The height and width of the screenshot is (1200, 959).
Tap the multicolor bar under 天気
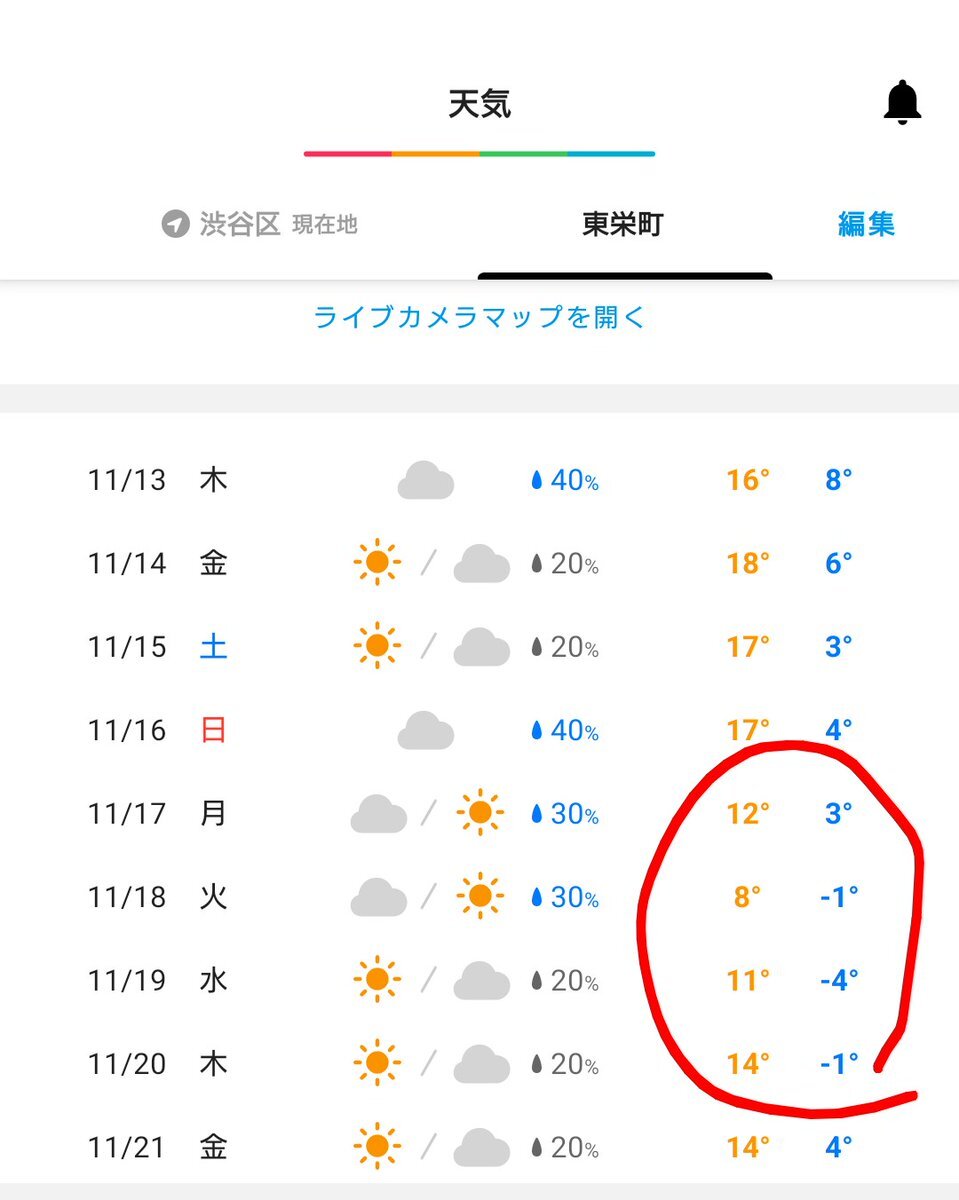coord(480,154)
